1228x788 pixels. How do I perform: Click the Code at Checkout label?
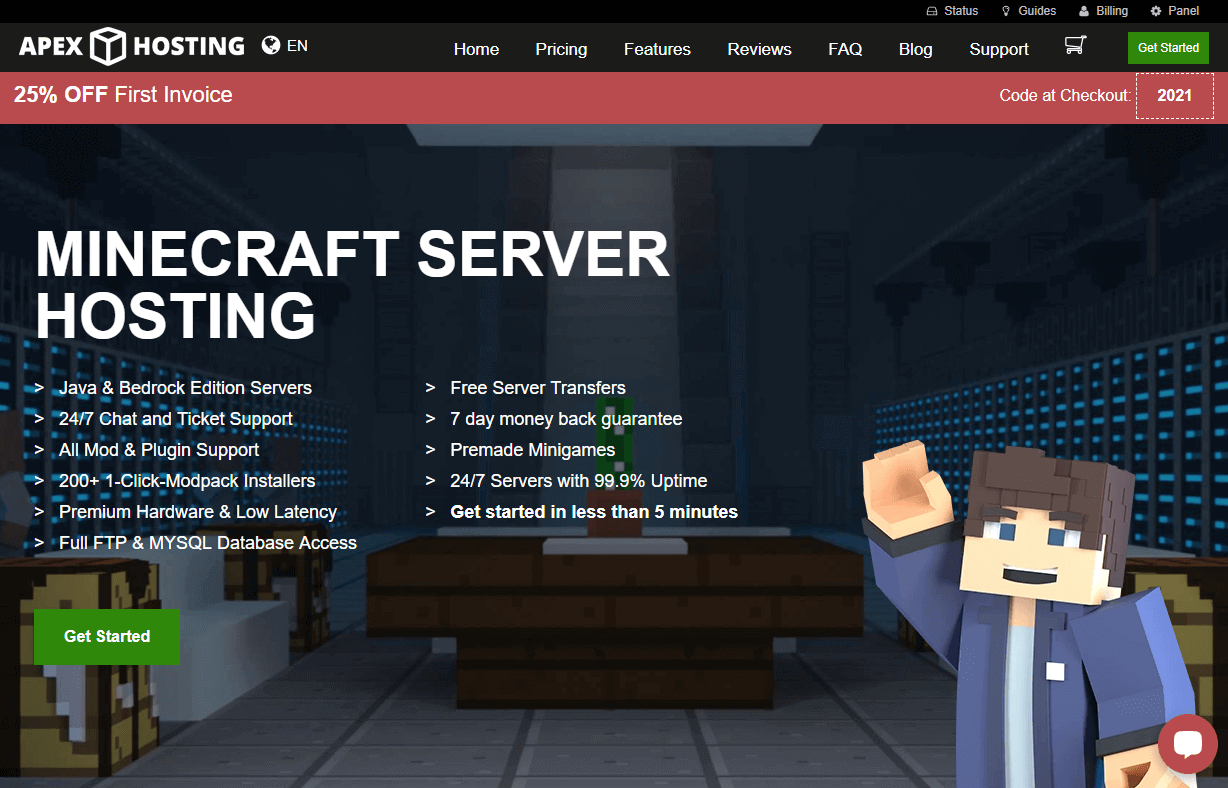pos(1065,96)
